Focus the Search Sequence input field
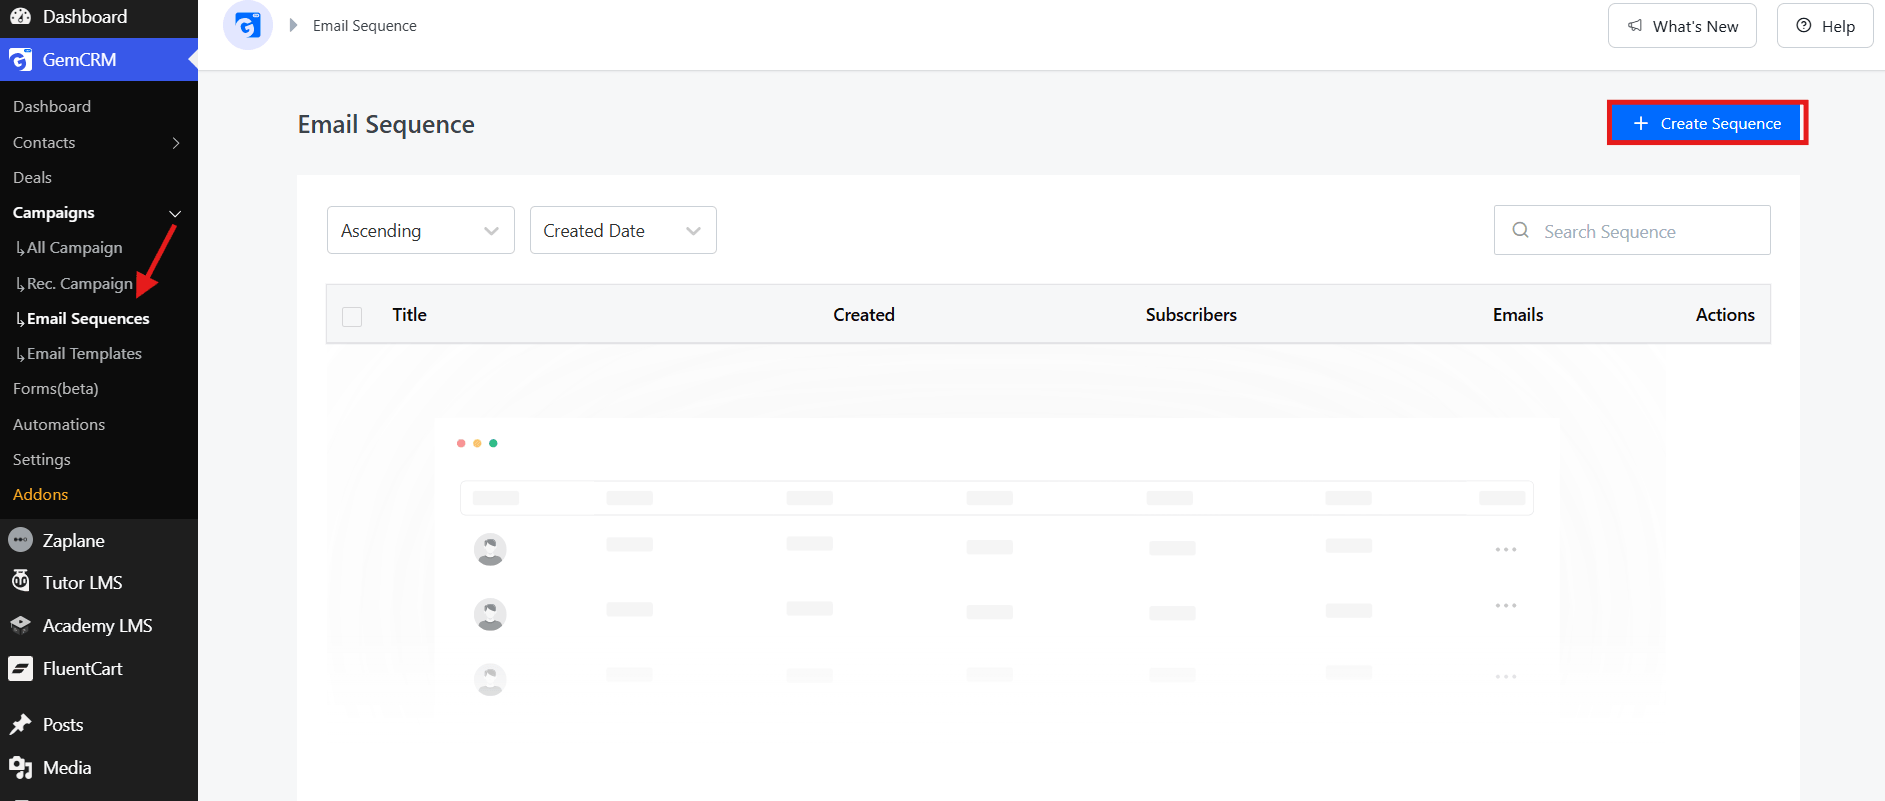 (1632, 230)
